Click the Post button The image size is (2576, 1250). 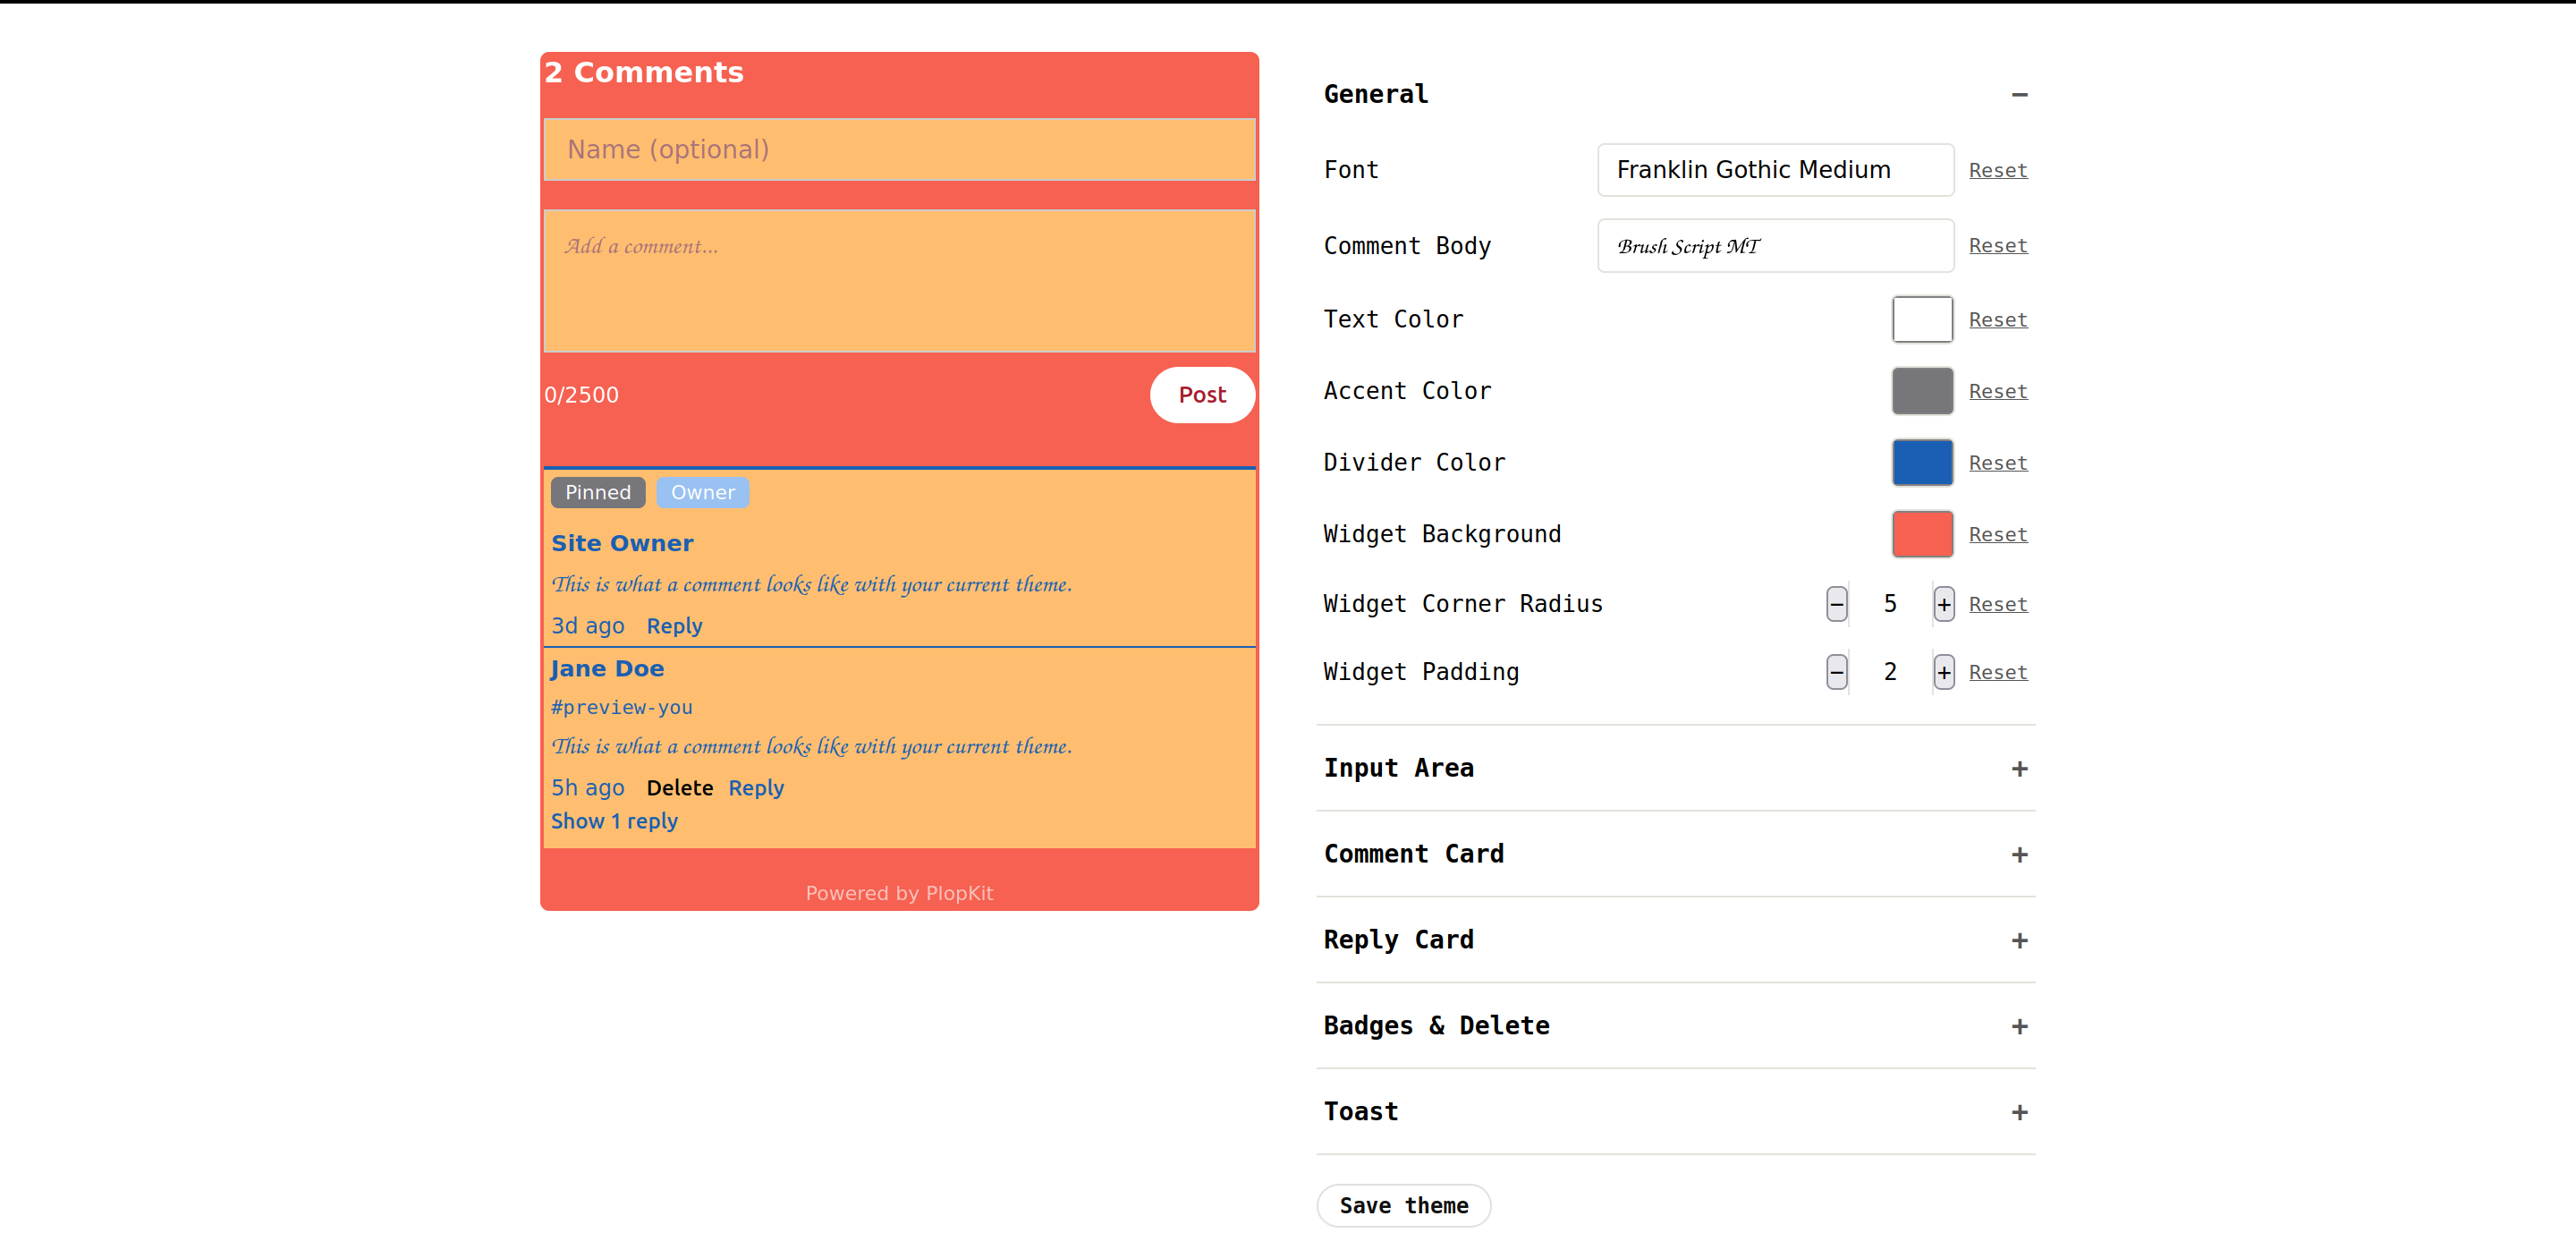pyautogui.click(x=1202, y=395)
